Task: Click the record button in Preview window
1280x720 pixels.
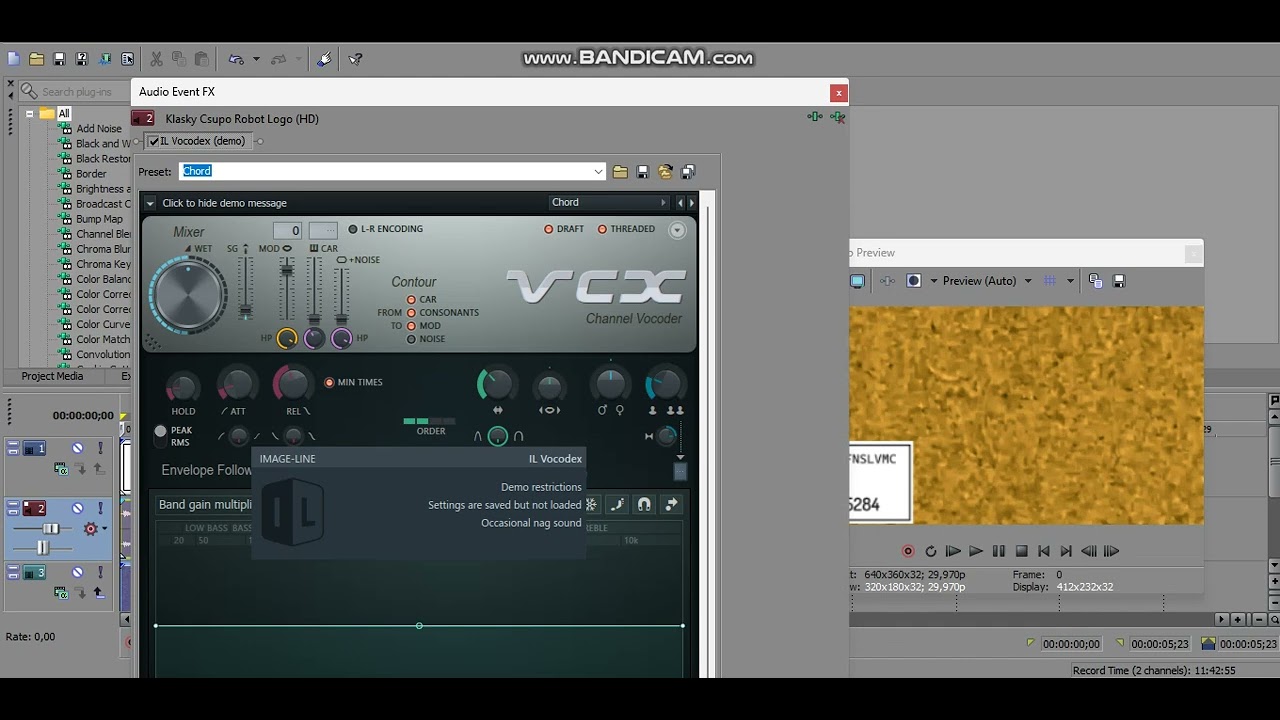Action: (908, 551)
